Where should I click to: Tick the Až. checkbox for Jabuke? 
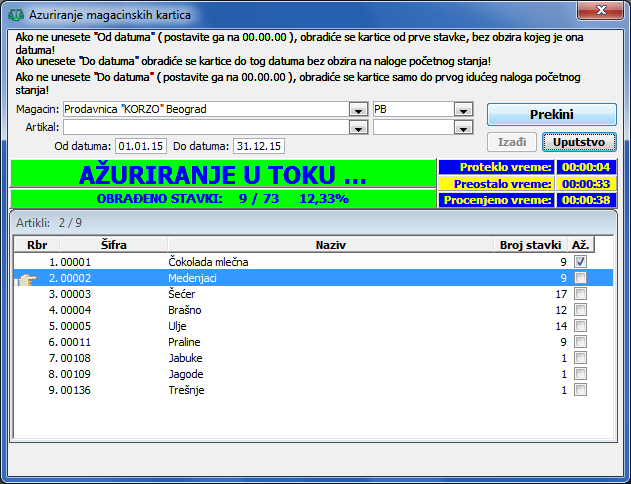tap(580, 358)
